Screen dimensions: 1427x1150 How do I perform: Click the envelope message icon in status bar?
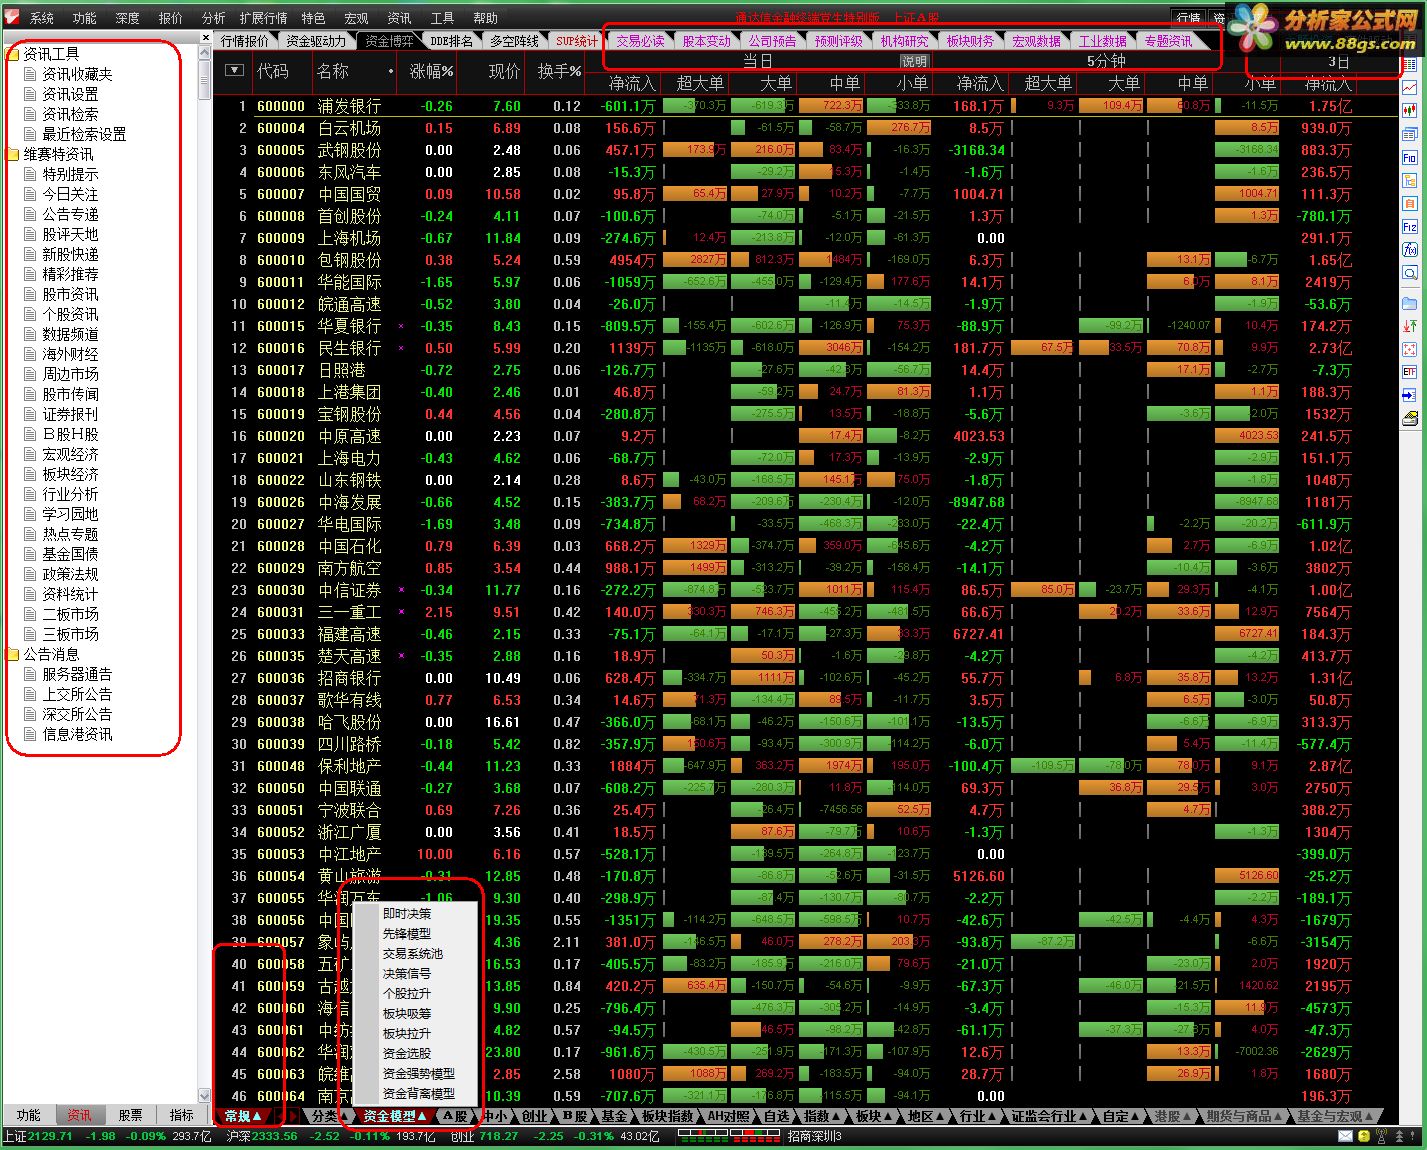(x=1346, y=1136)
